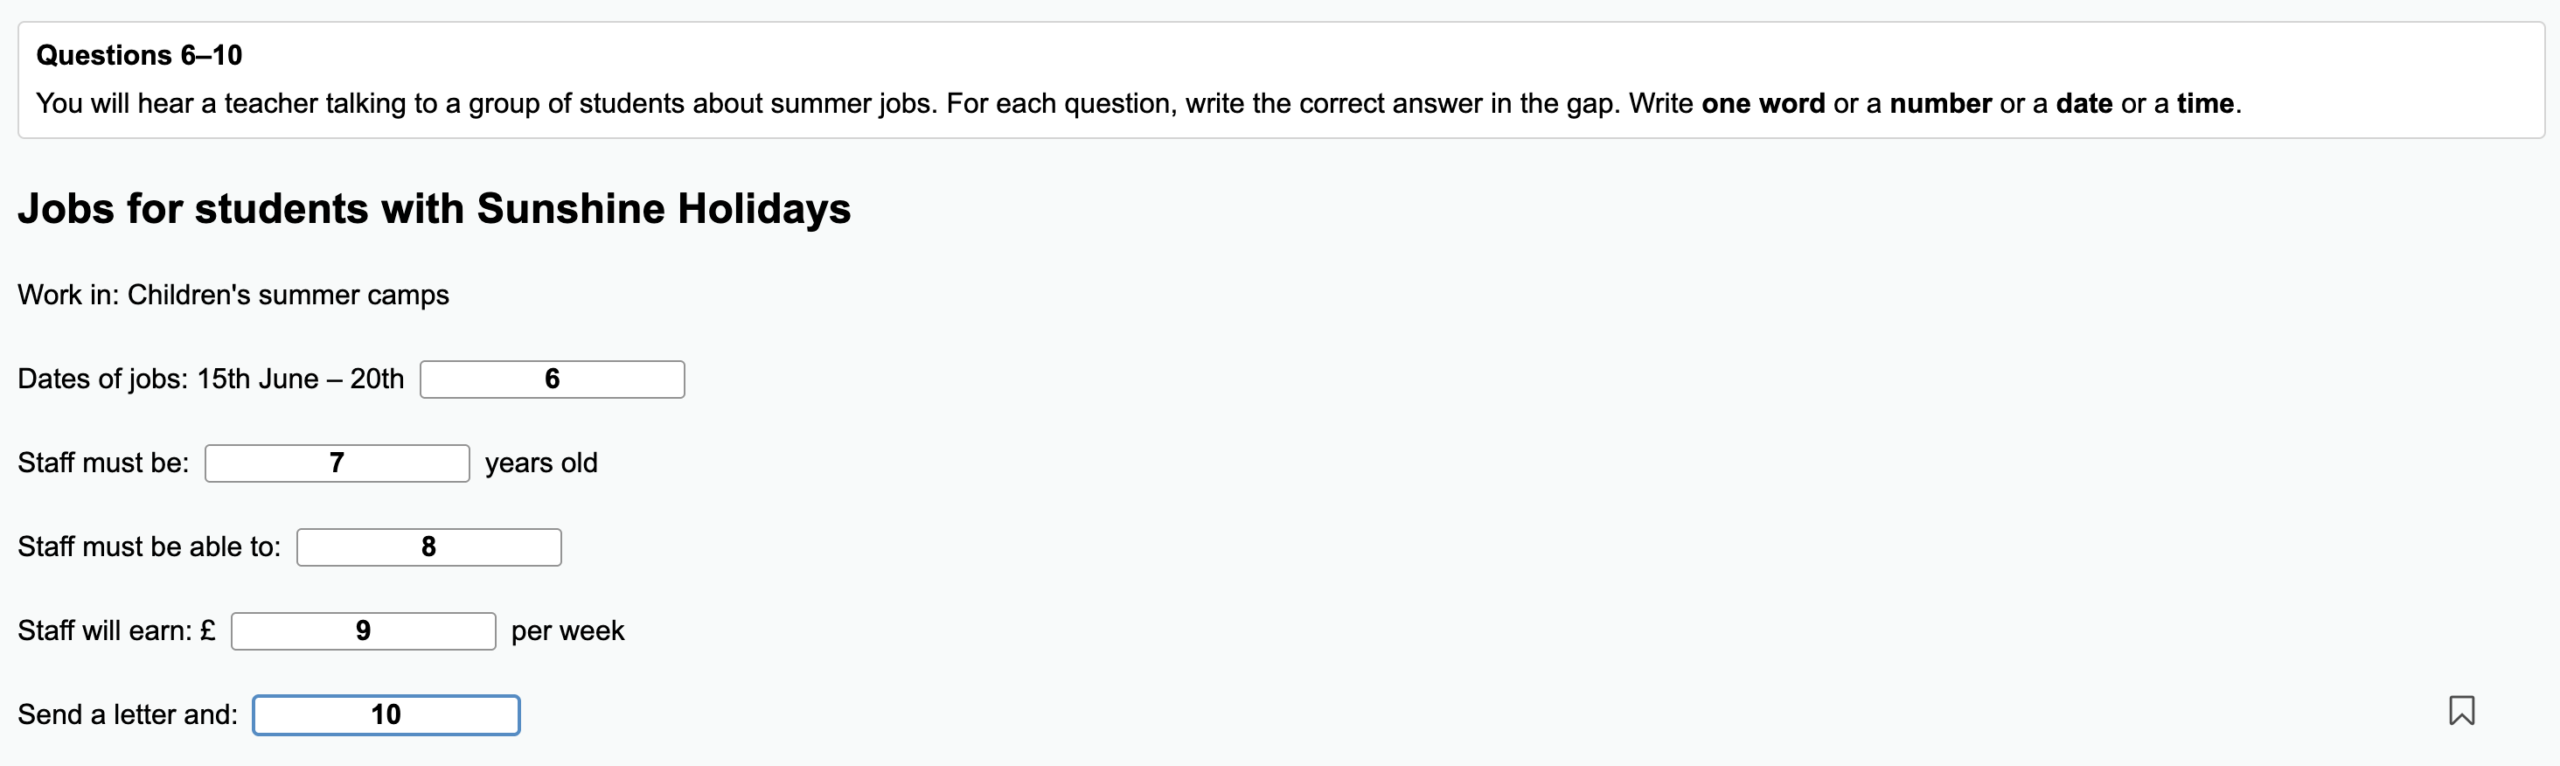Click the bold word 'number' in the instructions
This screenshot has width=2560, height=766.
(1941, 103)
